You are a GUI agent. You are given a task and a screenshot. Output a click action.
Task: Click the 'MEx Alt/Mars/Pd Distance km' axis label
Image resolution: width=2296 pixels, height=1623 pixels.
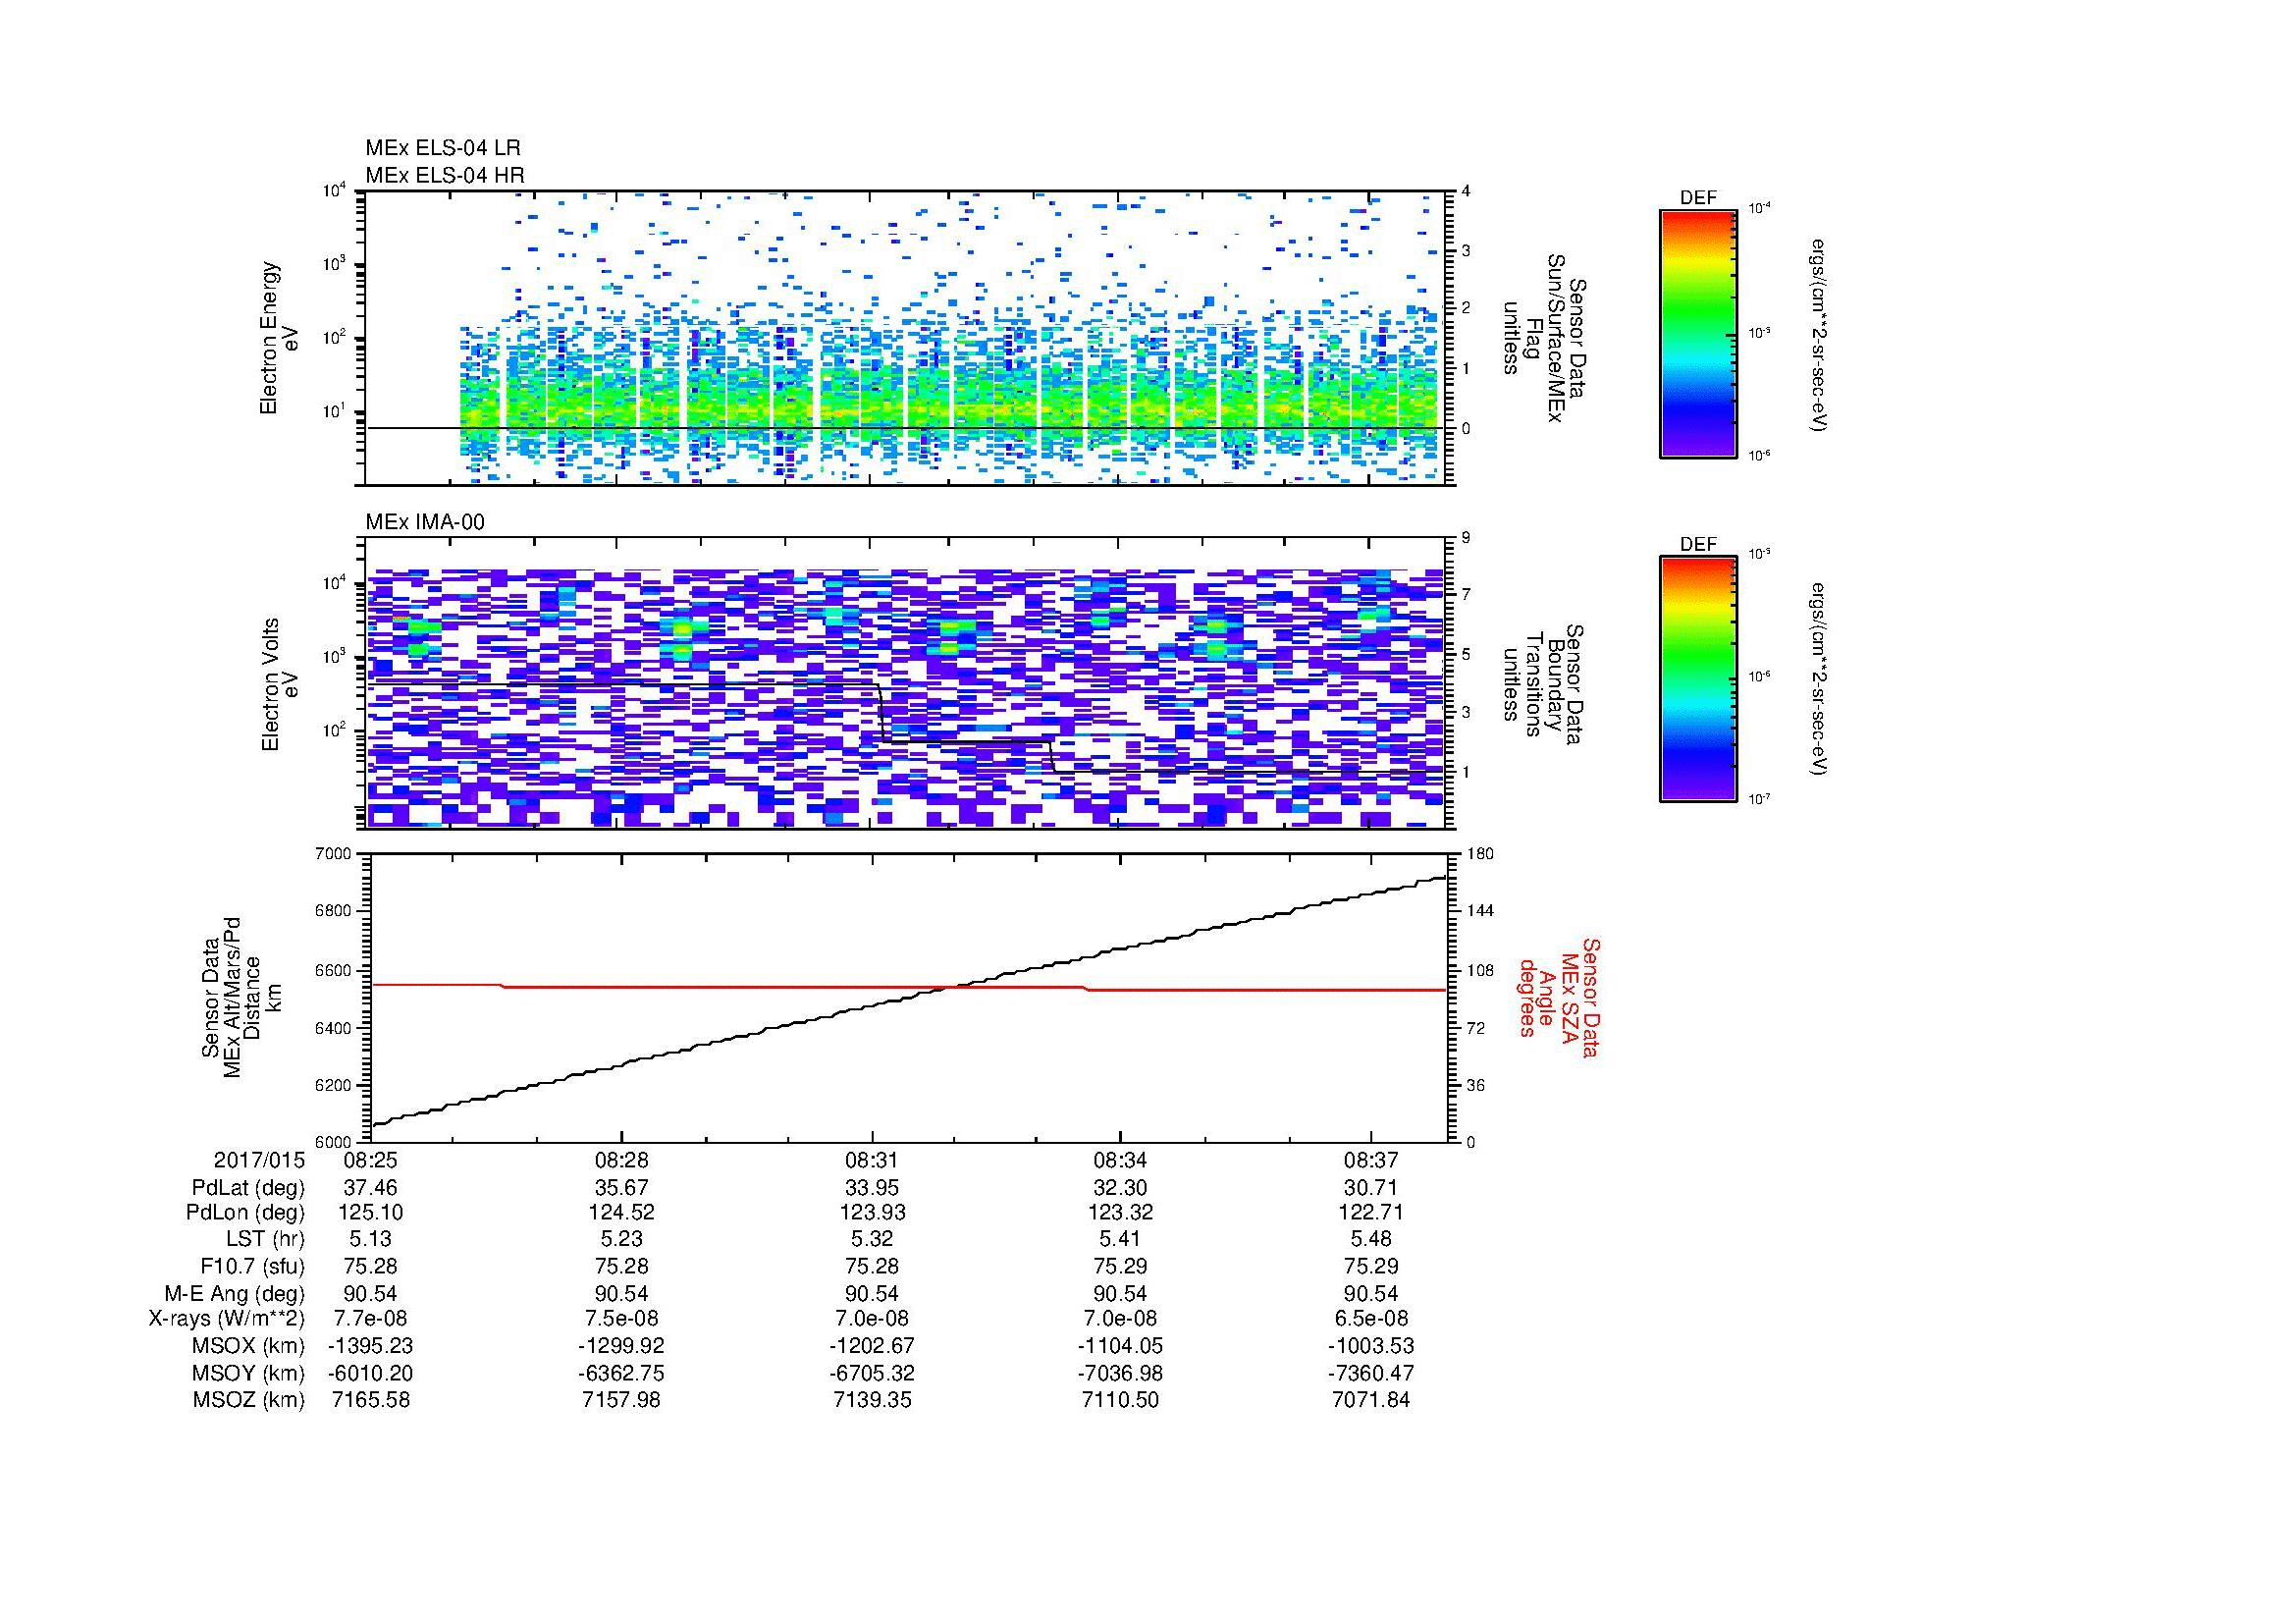click(x=241, y=997)
